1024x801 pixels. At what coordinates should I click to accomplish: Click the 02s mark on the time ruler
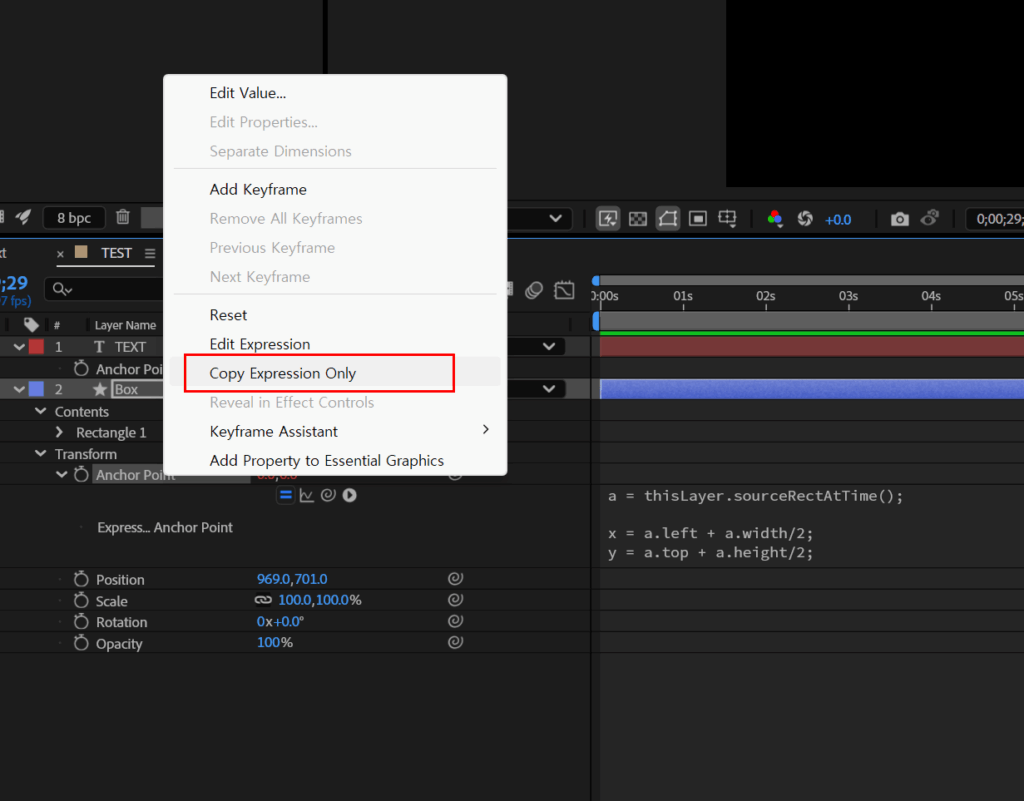click(x=765, y=296)
